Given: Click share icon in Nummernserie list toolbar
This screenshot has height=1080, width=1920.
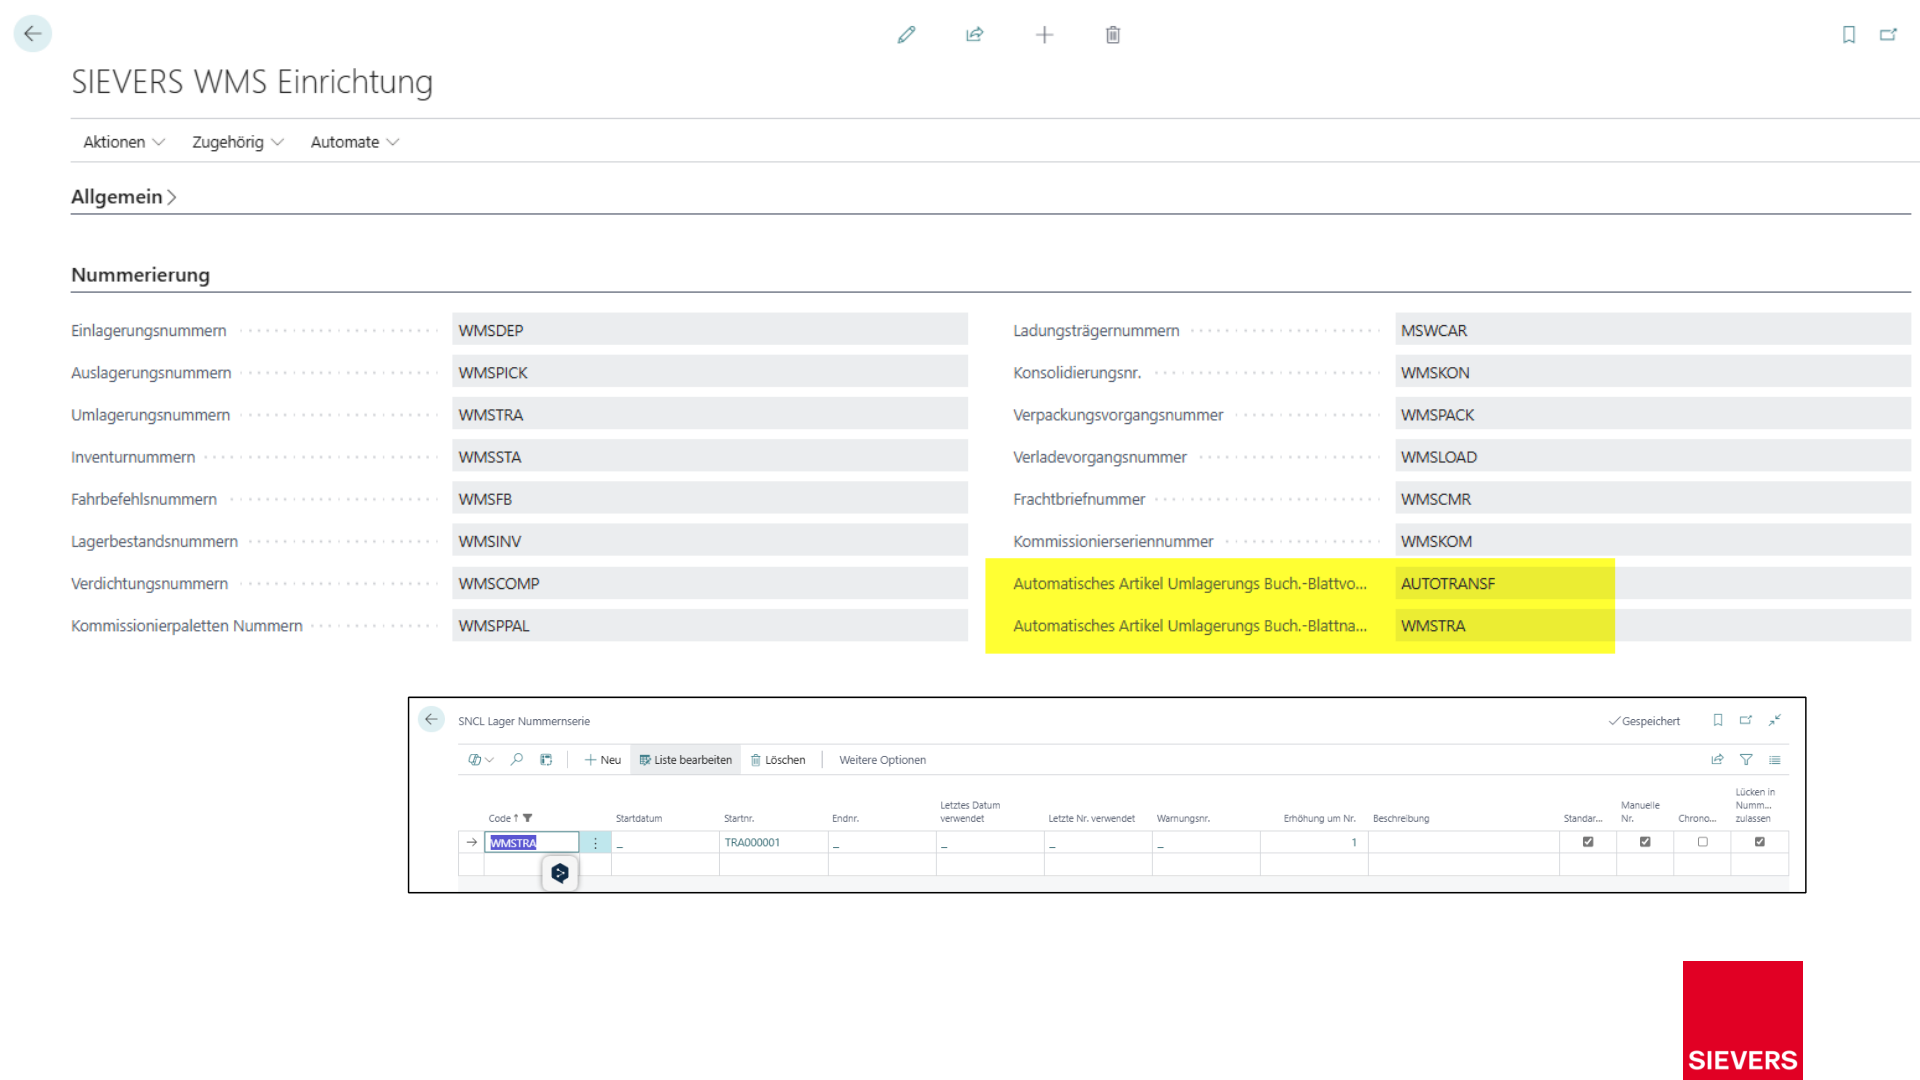Looking at the screenshot, I should pyautogui.click(x=1717, y=760).
